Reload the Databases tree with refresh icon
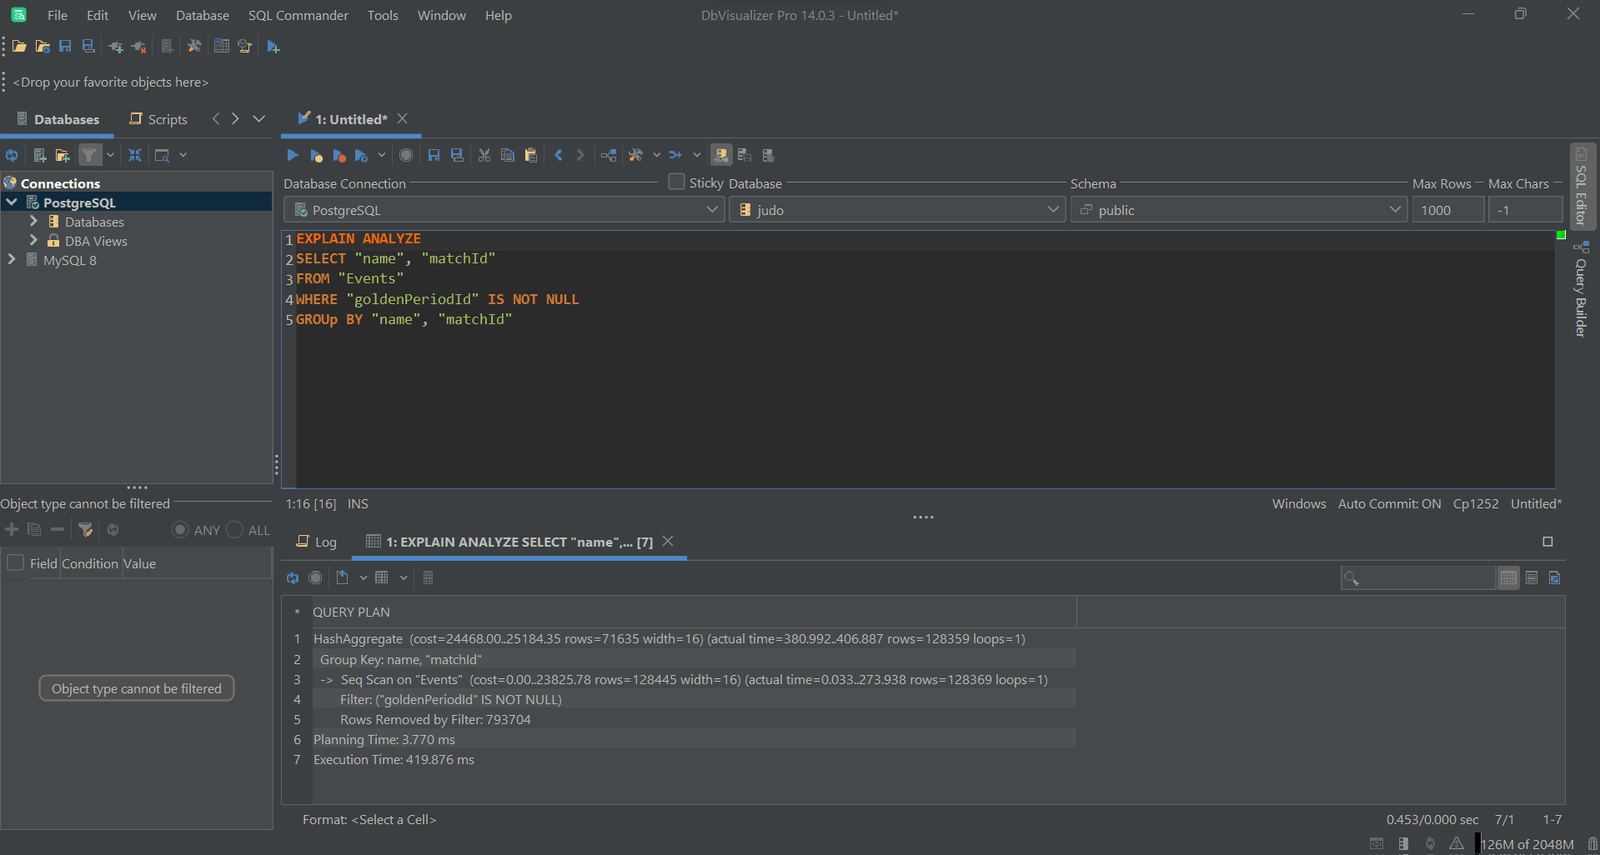Image resolution: width=1600 pixels, height=855 pixels. (x=12, y=155)
